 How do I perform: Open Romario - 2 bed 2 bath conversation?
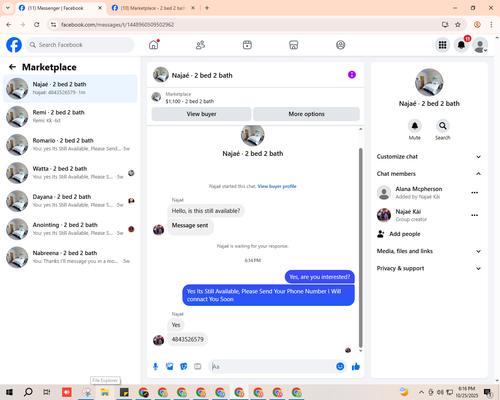(x=70, y=144)
